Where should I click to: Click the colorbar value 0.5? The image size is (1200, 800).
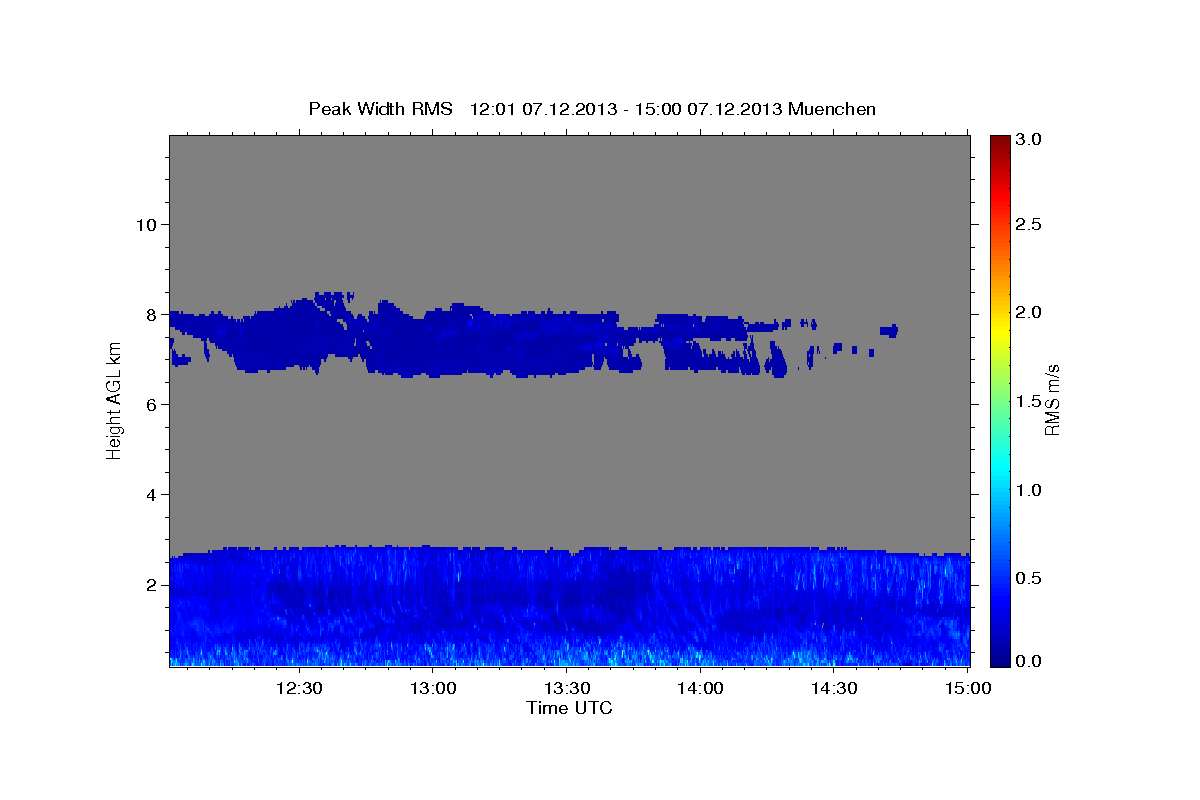click(1030, 578)
